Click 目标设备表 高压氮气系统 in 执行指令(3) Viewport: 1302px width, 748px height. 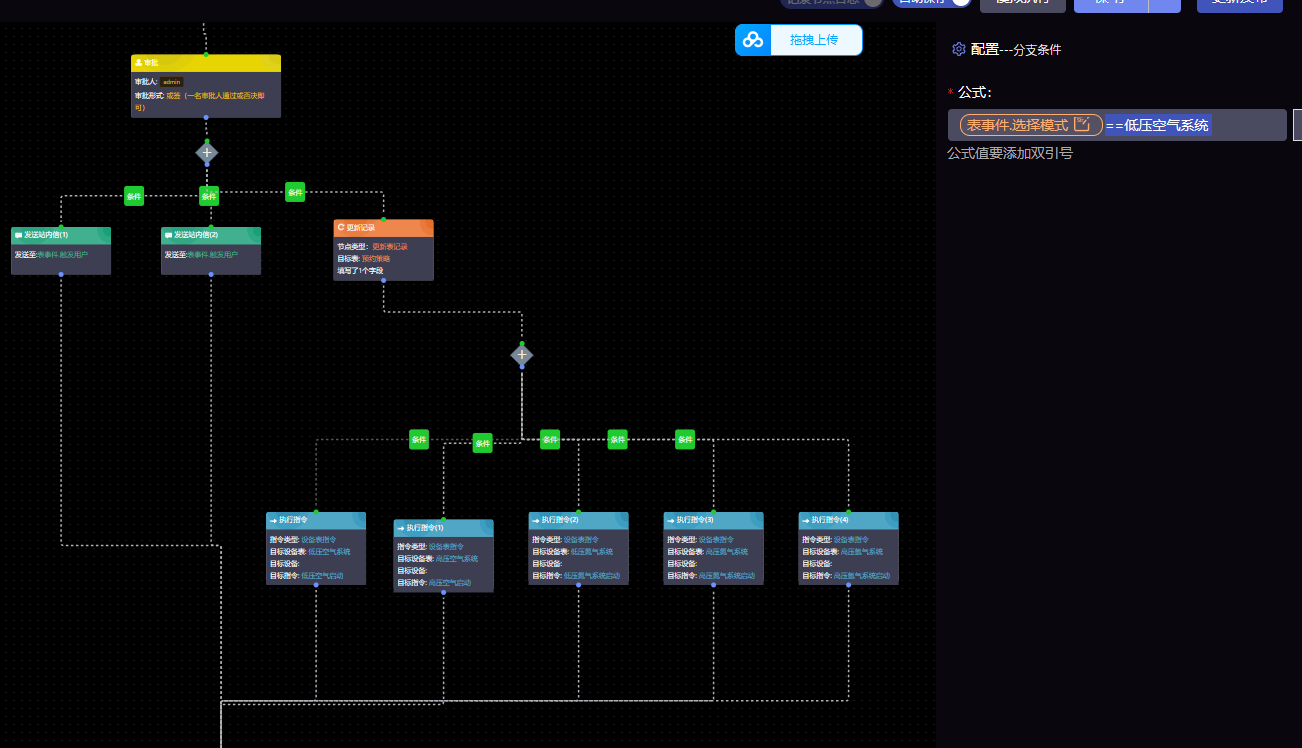pyautogui.click(x=707, y=552)
